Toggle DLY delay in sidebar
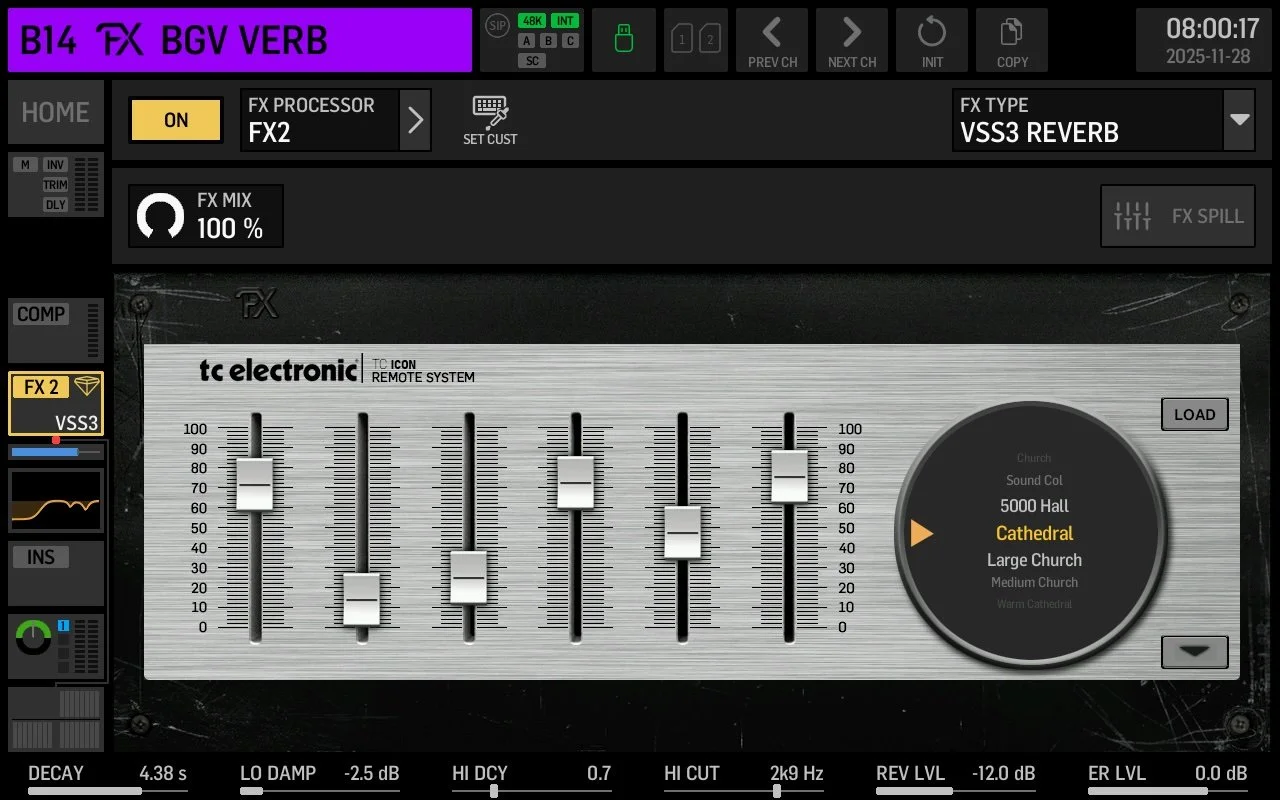The width and height of the screenshot is (1280, 800). [55, 204]
